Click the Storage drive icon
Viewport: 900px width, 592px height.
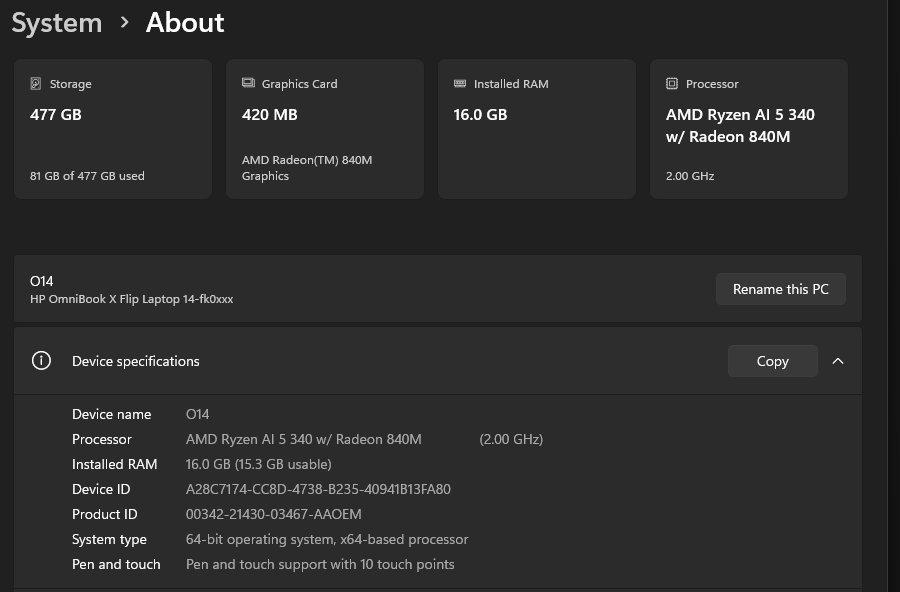click(x=36, y=84)
